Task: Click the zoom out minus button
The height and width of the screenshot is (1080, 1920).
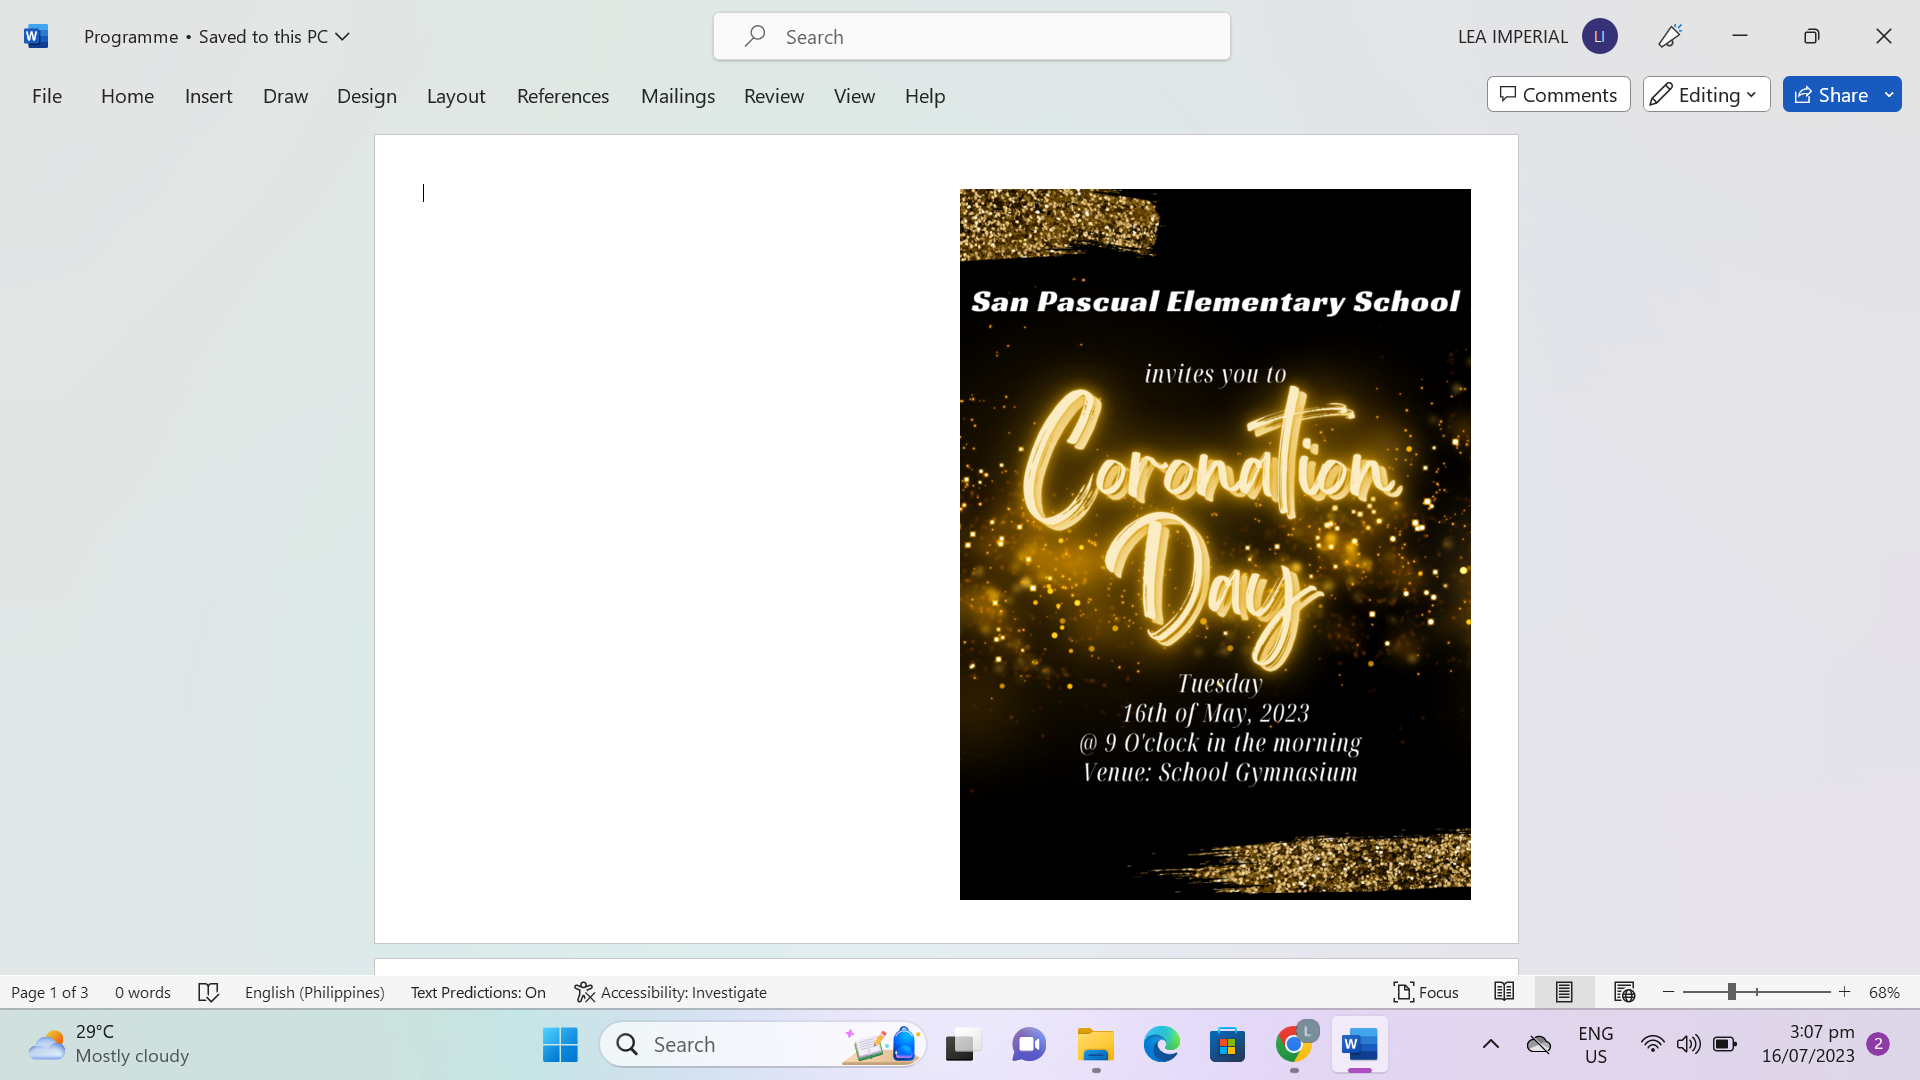Action: pyautogui.click(x=1668, y=992)
